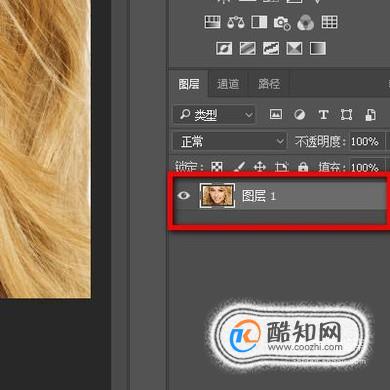Viewport: 390px width, 390px height.
Task: Add a Selective Color adjustment
Action: pyautogui.click(x=295, y=48)
